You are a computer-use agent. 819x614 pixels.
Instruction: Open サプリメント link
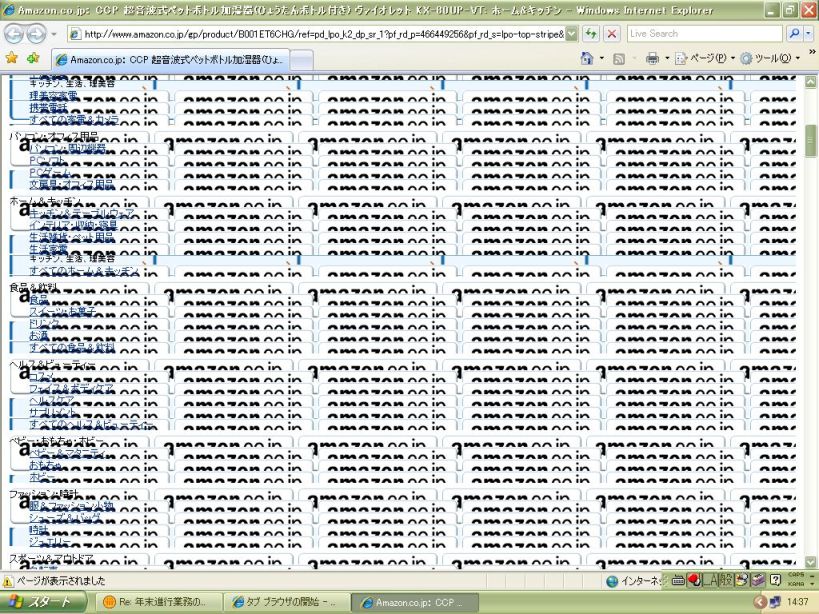tap(54, 412)
